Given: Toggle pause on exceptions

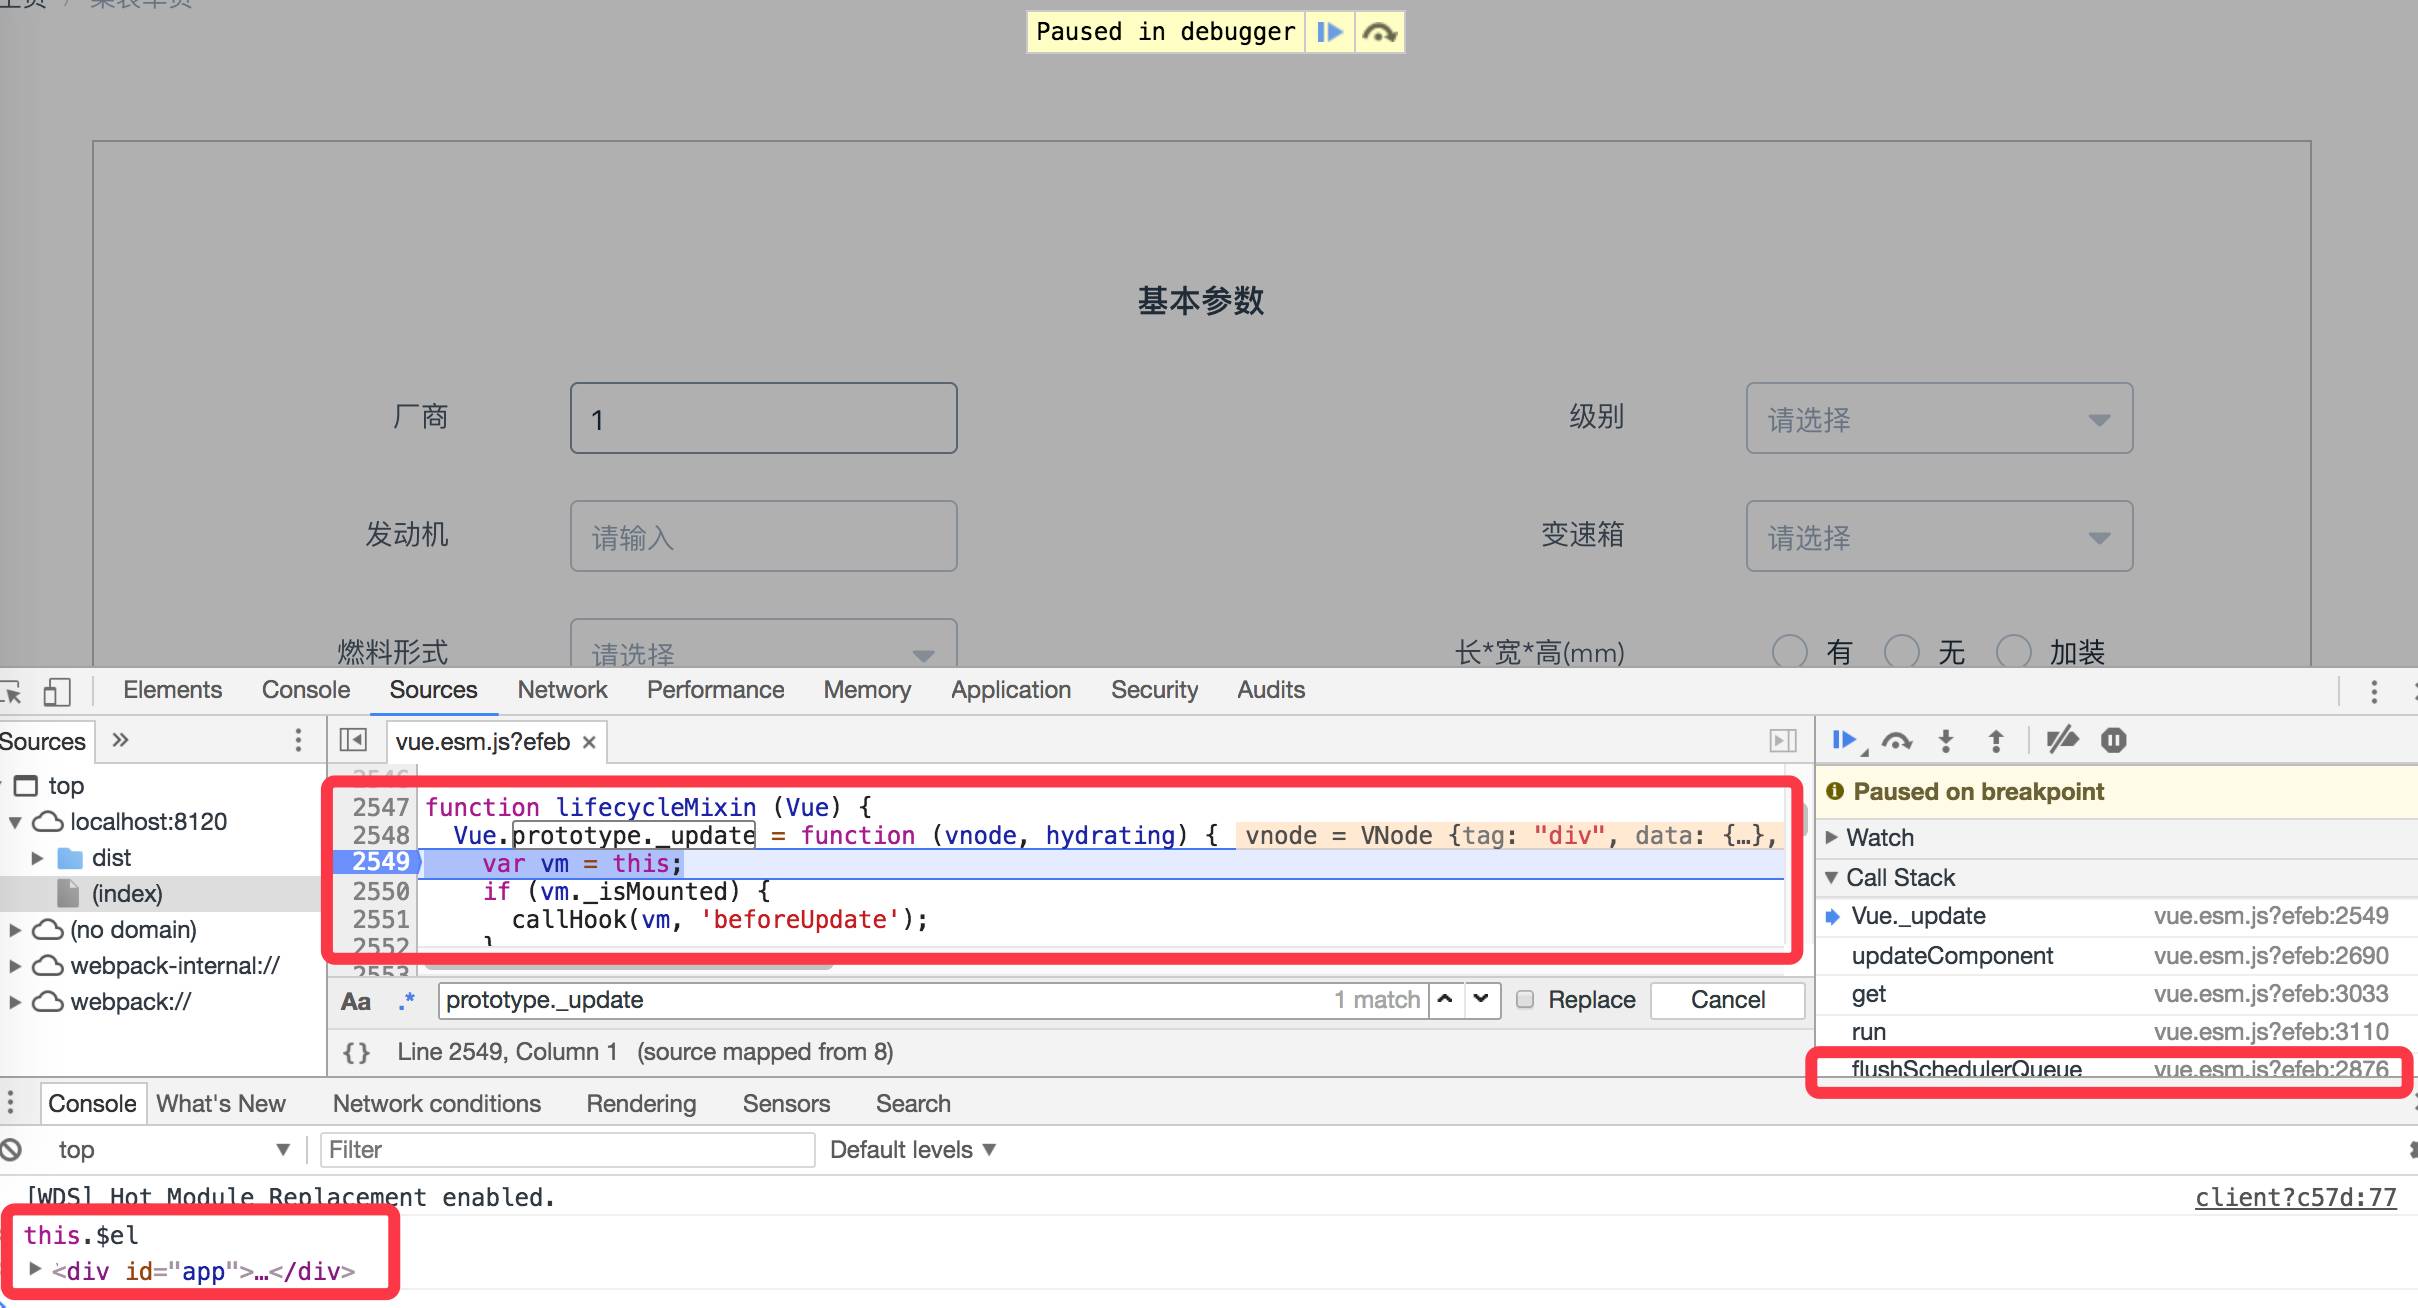Looking at the screenshot, I should tap(2113, 740).
